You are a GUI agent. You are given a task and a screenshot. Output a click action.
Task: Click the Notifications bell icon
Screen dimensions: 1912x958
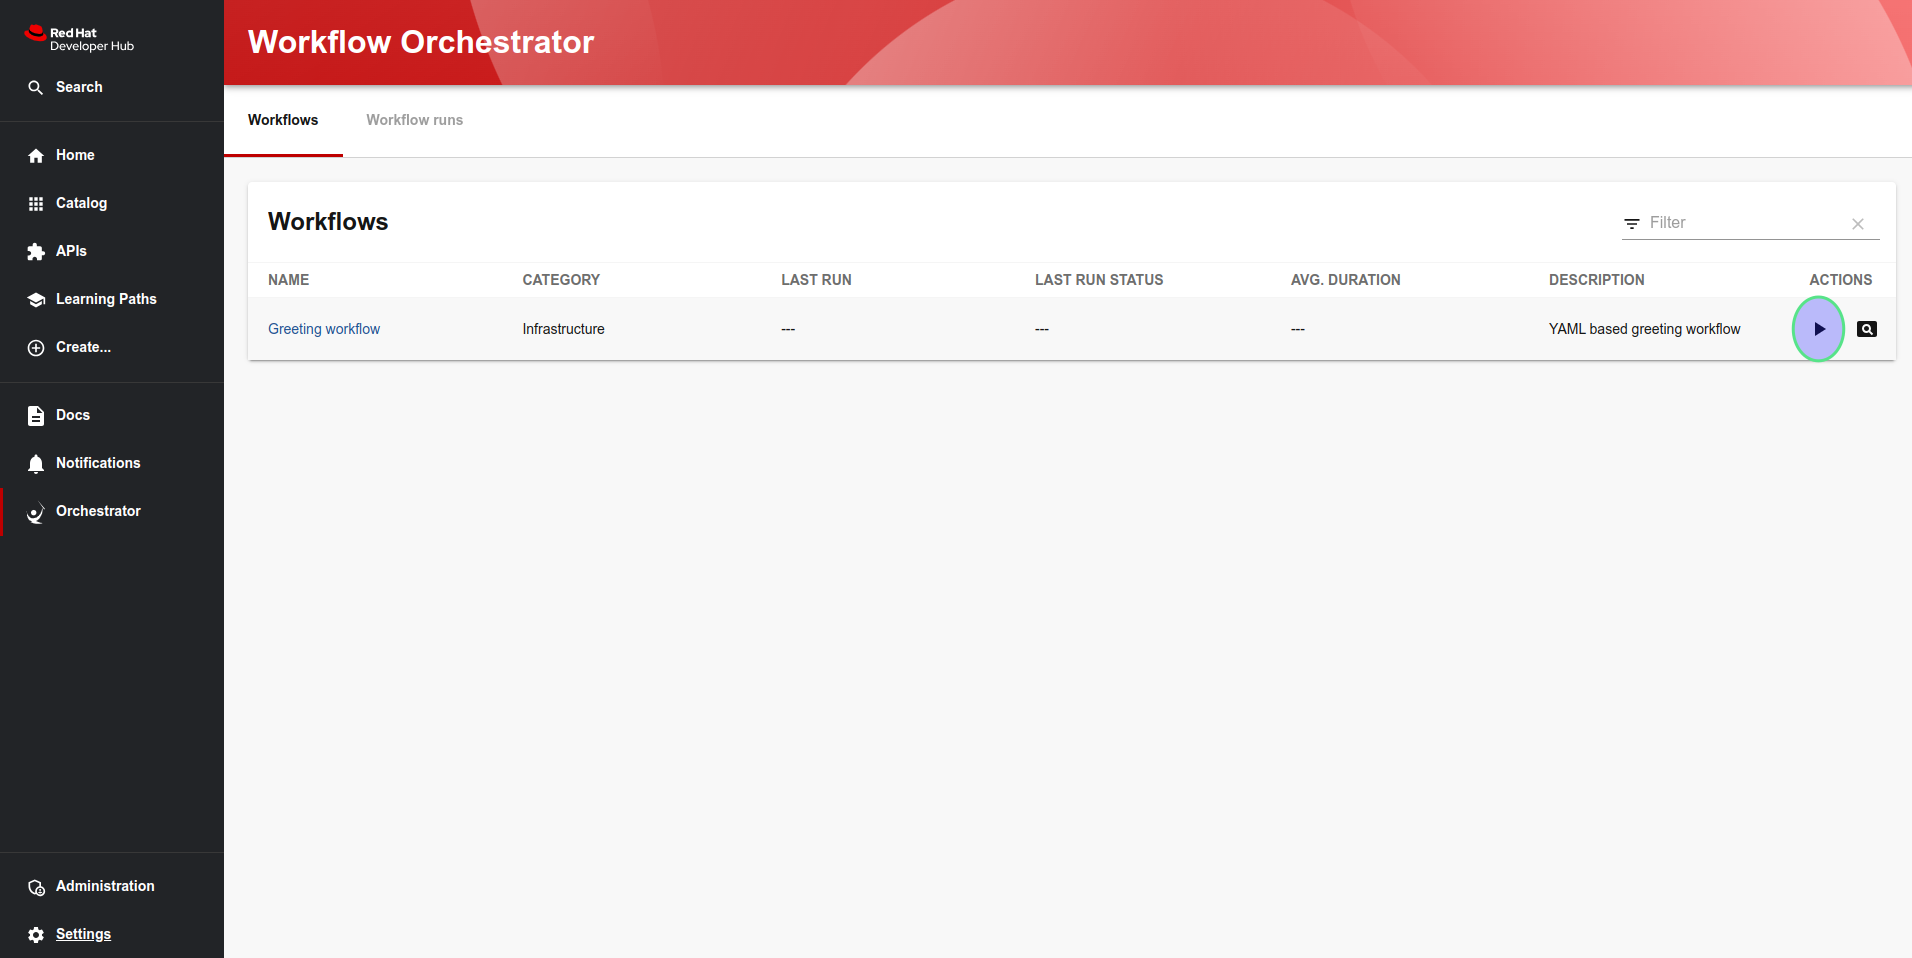tap(36, 464)
